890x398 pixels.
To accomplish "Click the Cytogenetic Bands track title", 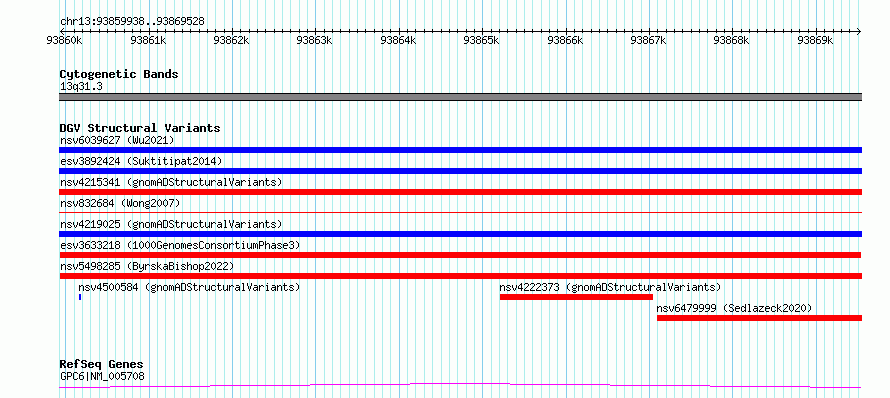I will (119, 74).
